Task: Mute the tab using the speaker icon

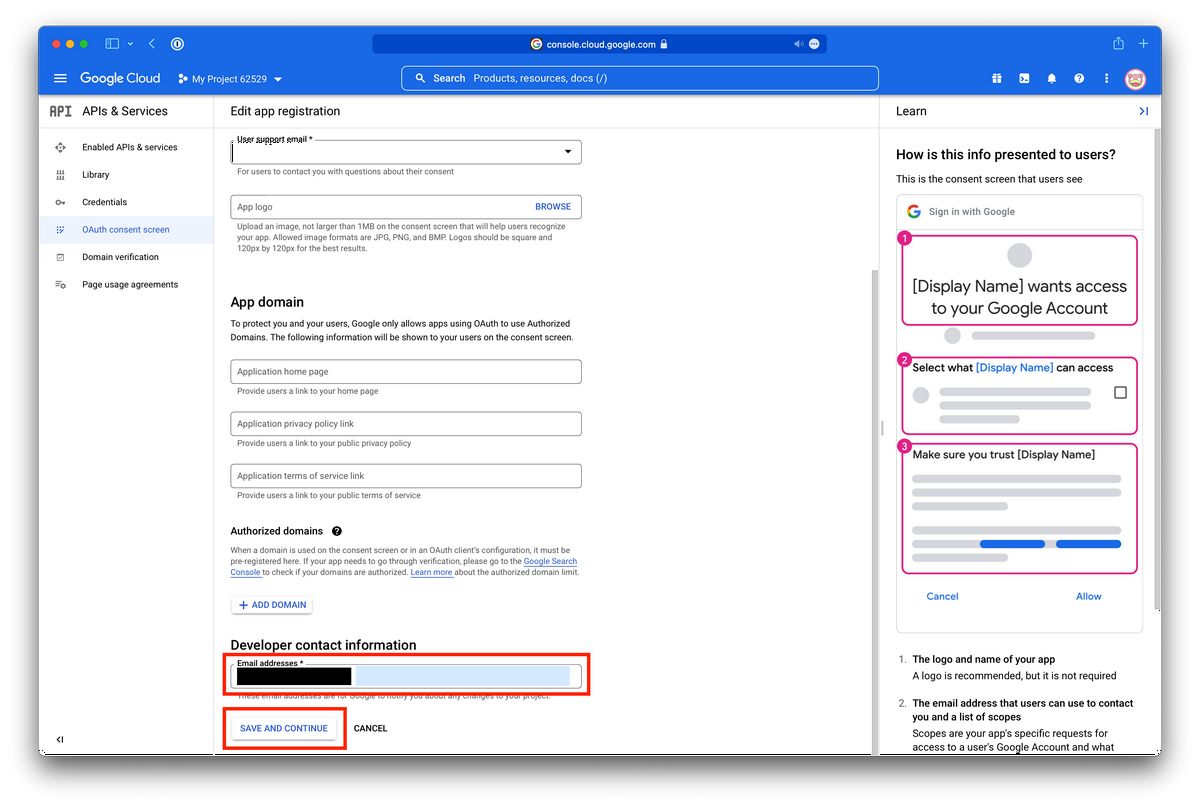Action: tap(799, 44)
